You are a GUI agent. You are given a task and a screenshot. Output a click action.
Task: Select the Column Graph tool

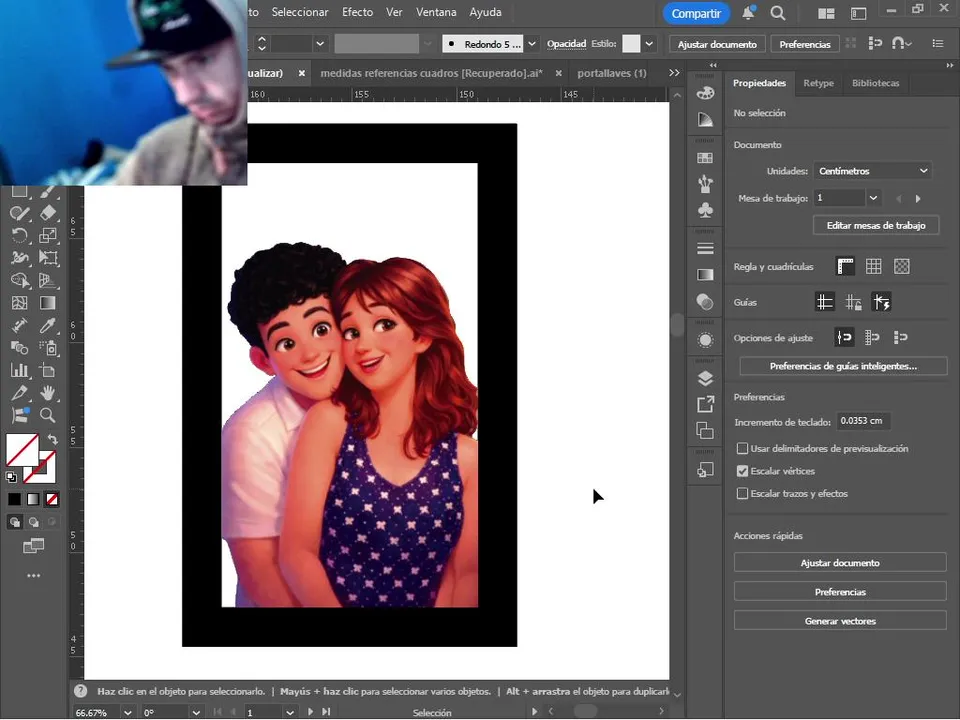click(20, 370)
